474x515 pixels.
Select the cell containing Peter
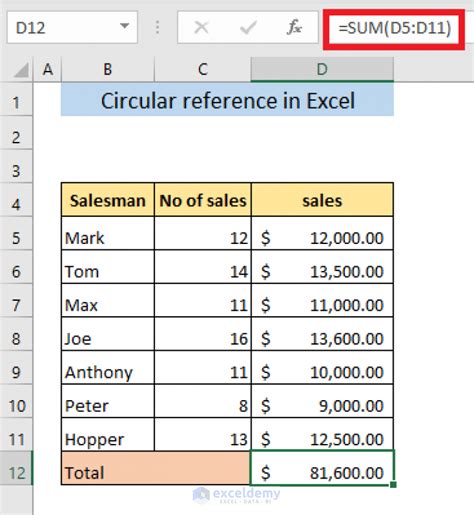tap(108, 401)
